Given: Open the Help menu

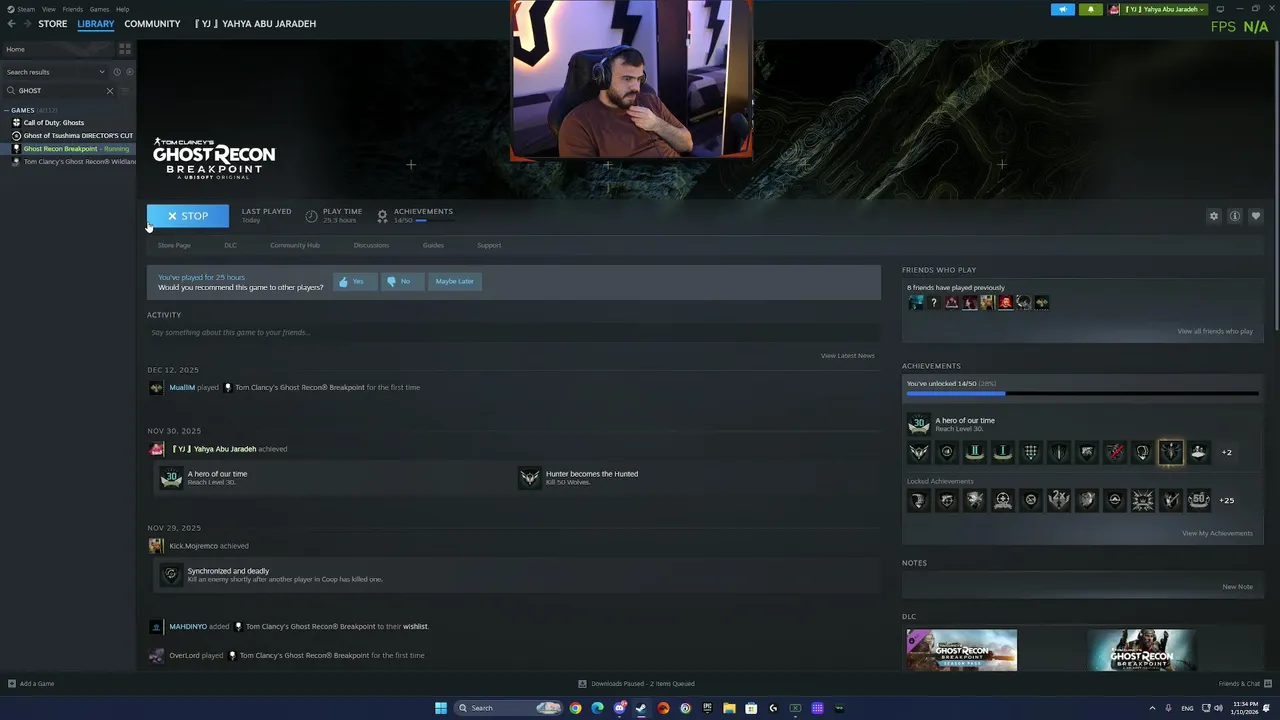Looking at the screenshot, I should 122,9.
